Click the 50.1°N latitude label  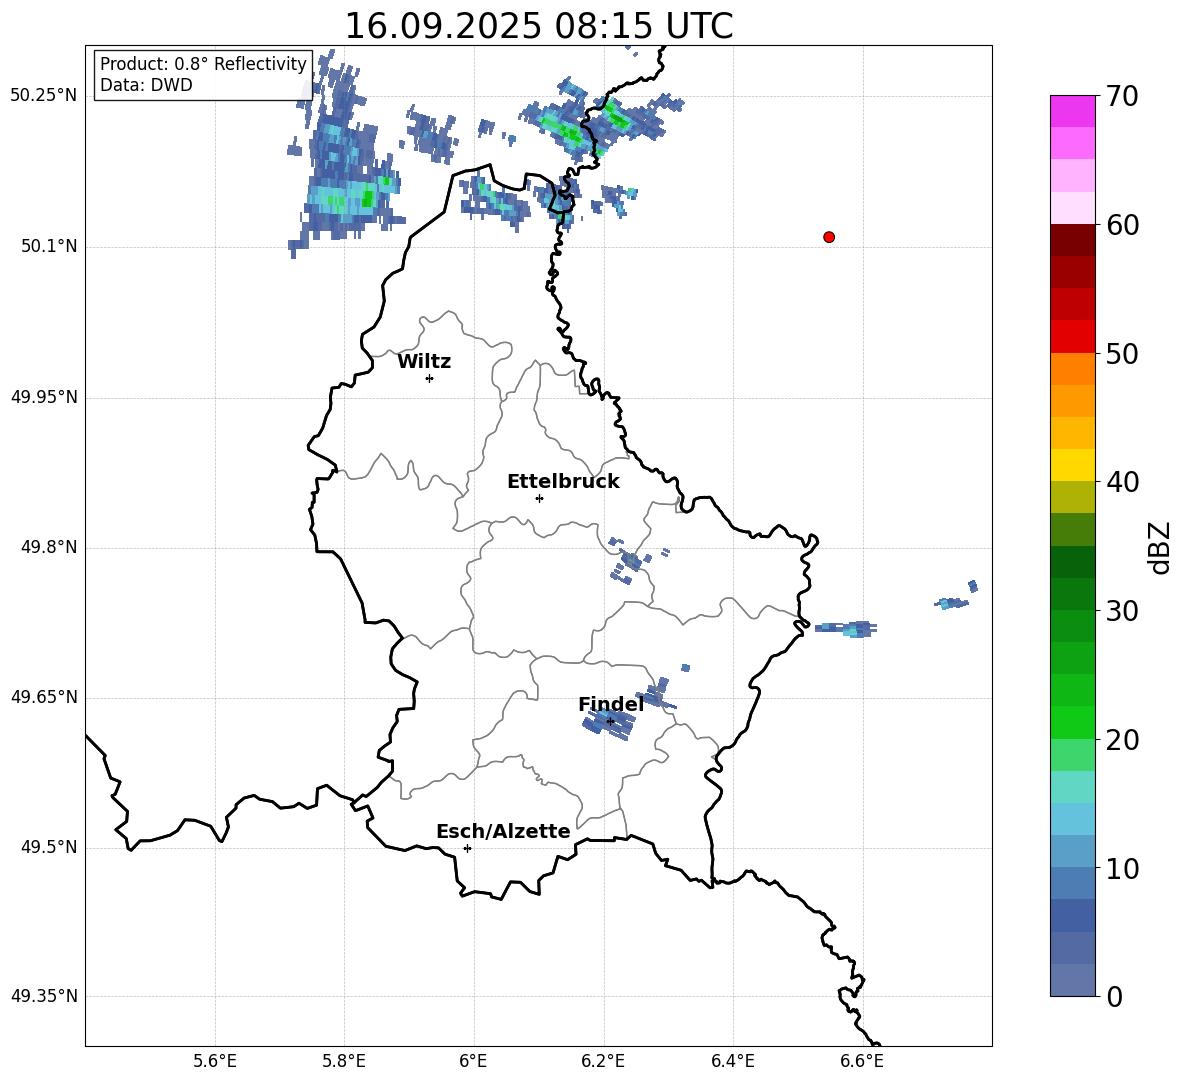click(x=48, y=247)
